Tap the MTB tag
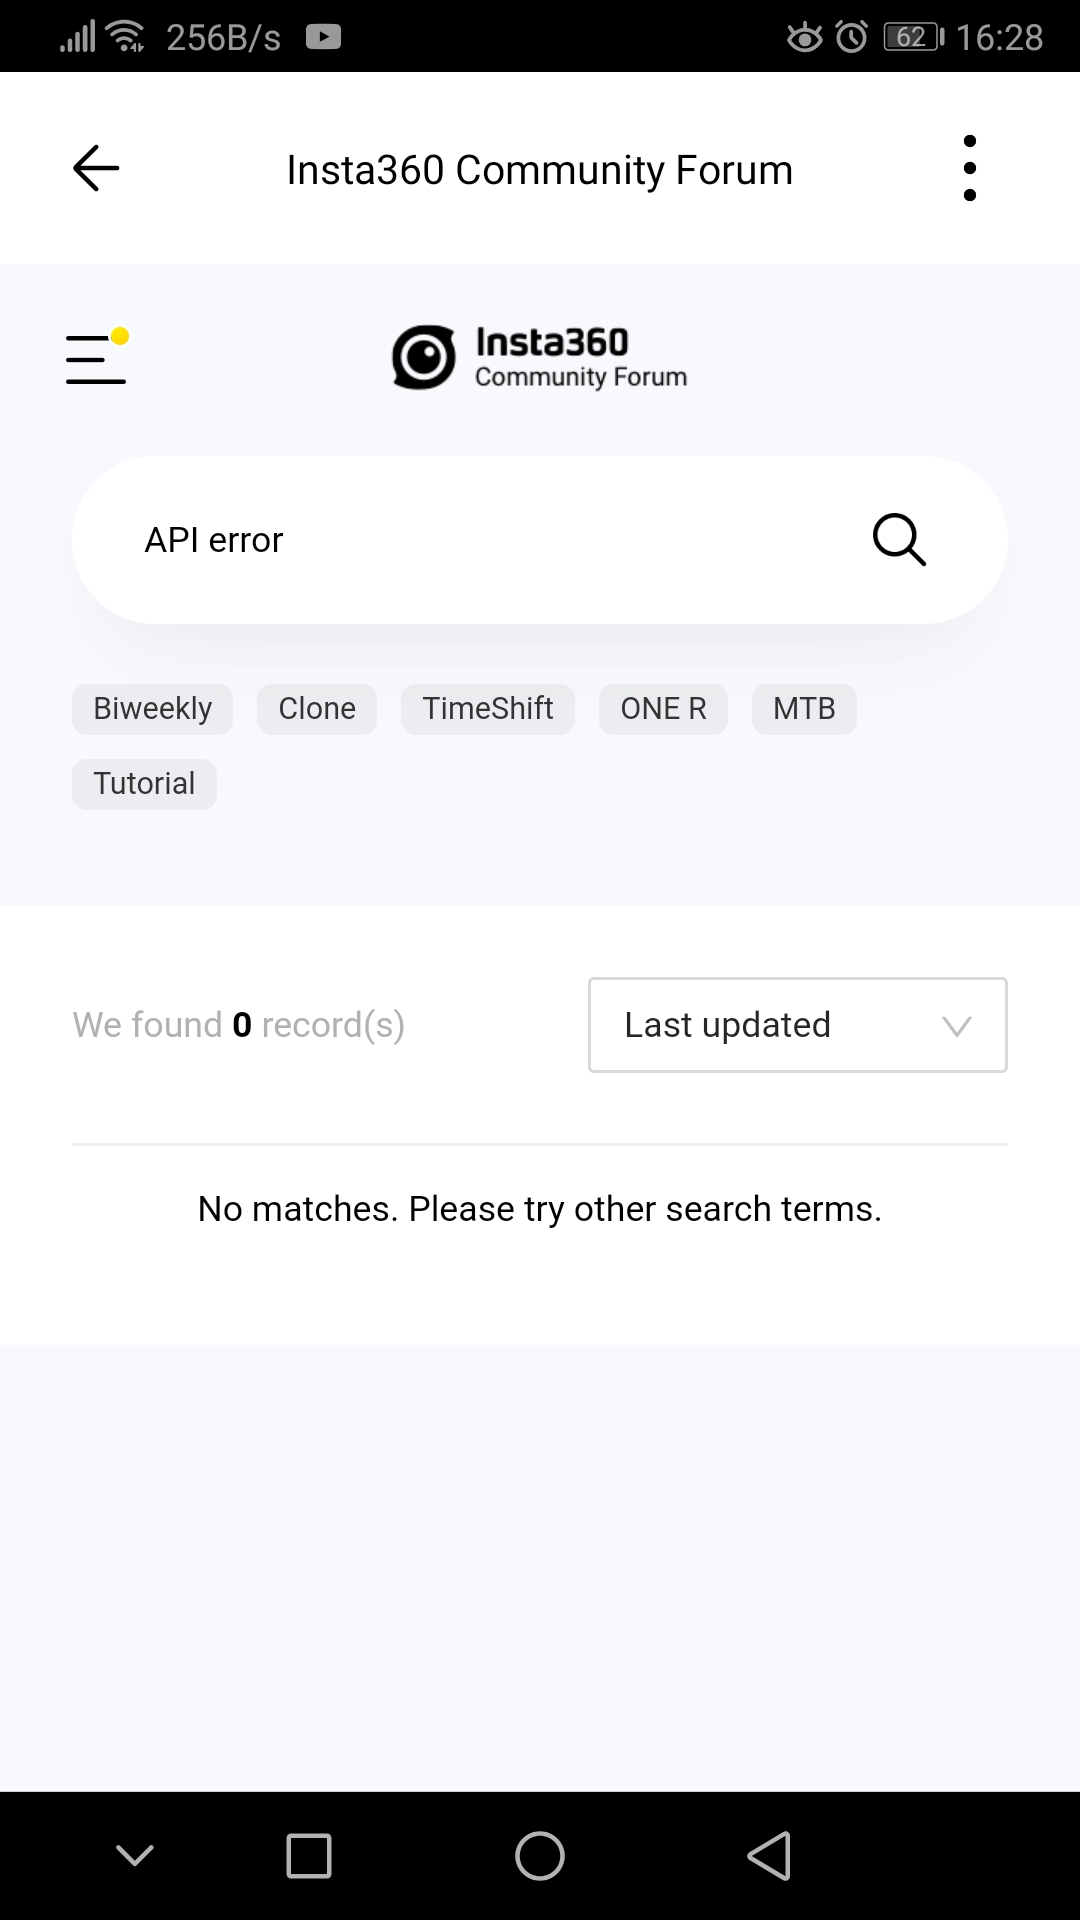 [x=804, y=709]
